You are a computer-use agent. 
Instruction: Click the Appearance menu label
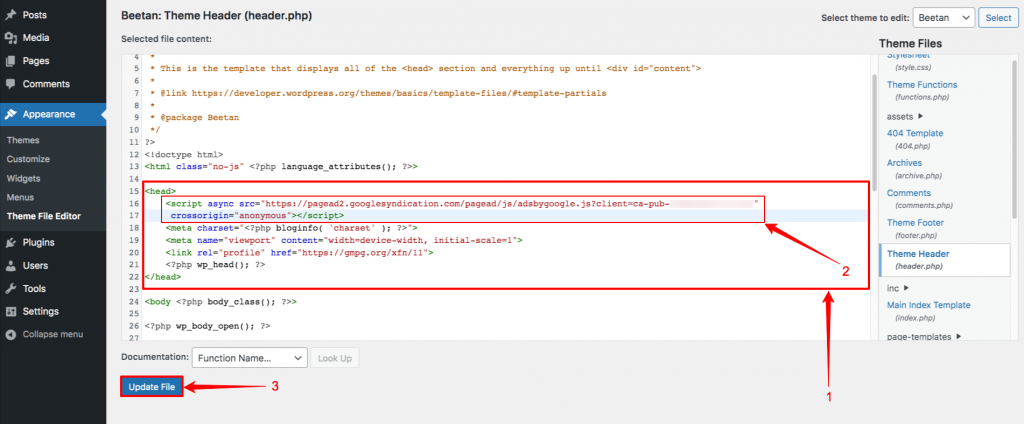pyautogui.click(x=48, y=114)
